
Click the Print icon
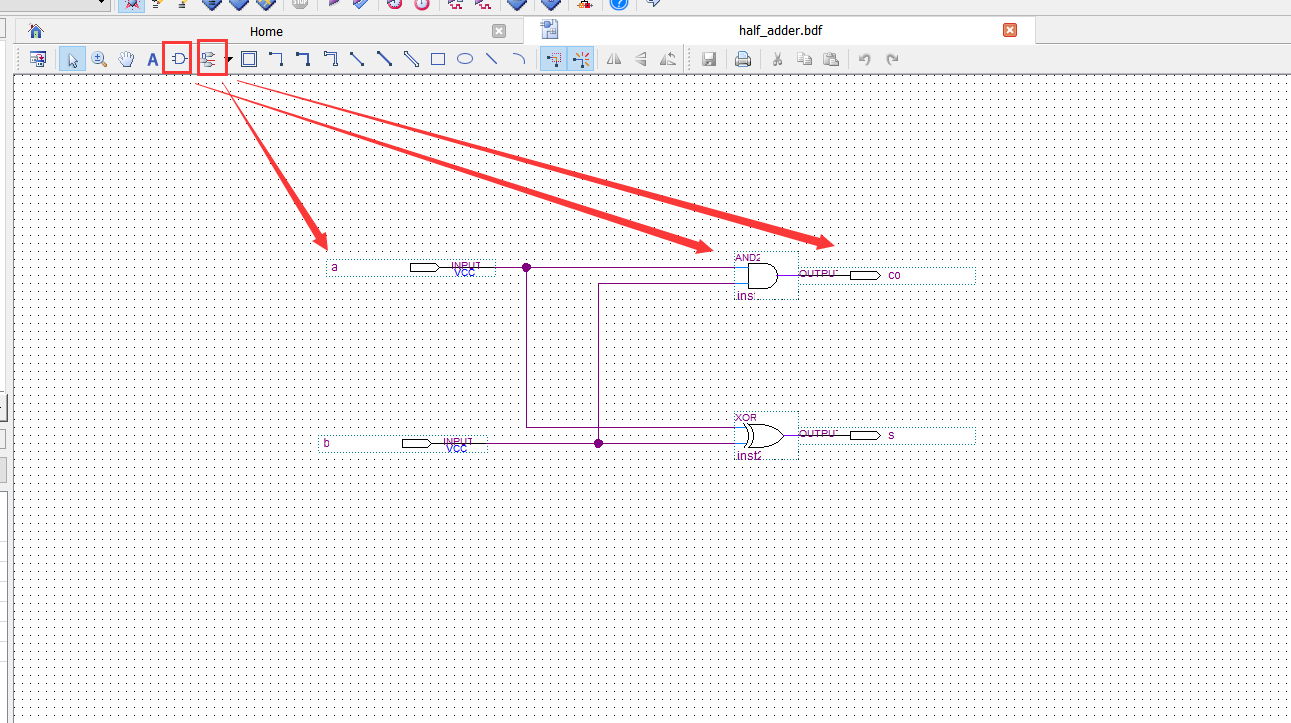click(743, 59)
